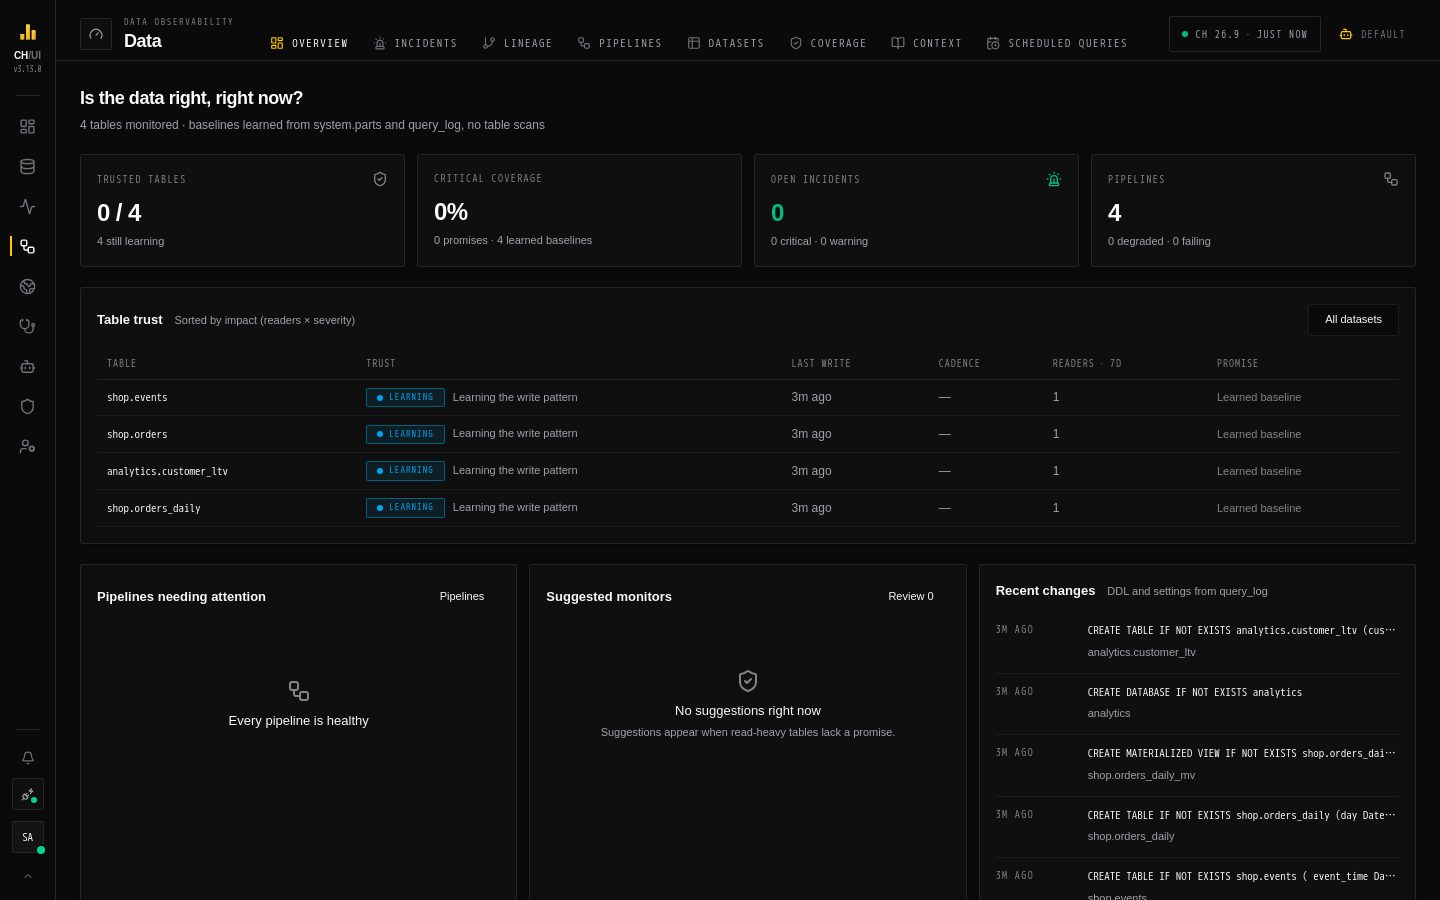Open the user settings icon in sidebar
This screenshot has width=1440, height=900.
pyautogui.click(x=28, y=447)
